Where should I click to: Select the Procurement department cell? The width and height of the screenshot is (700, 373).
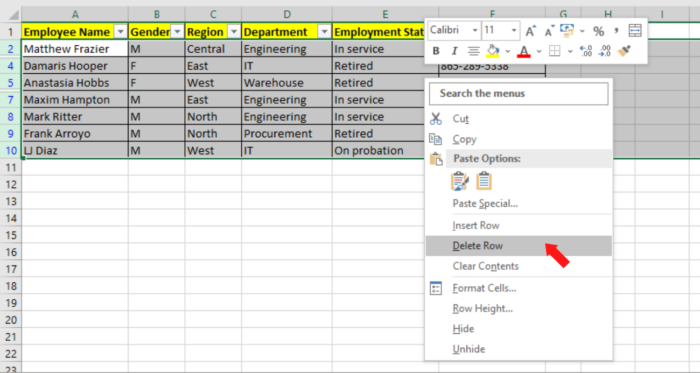point(287,134)
